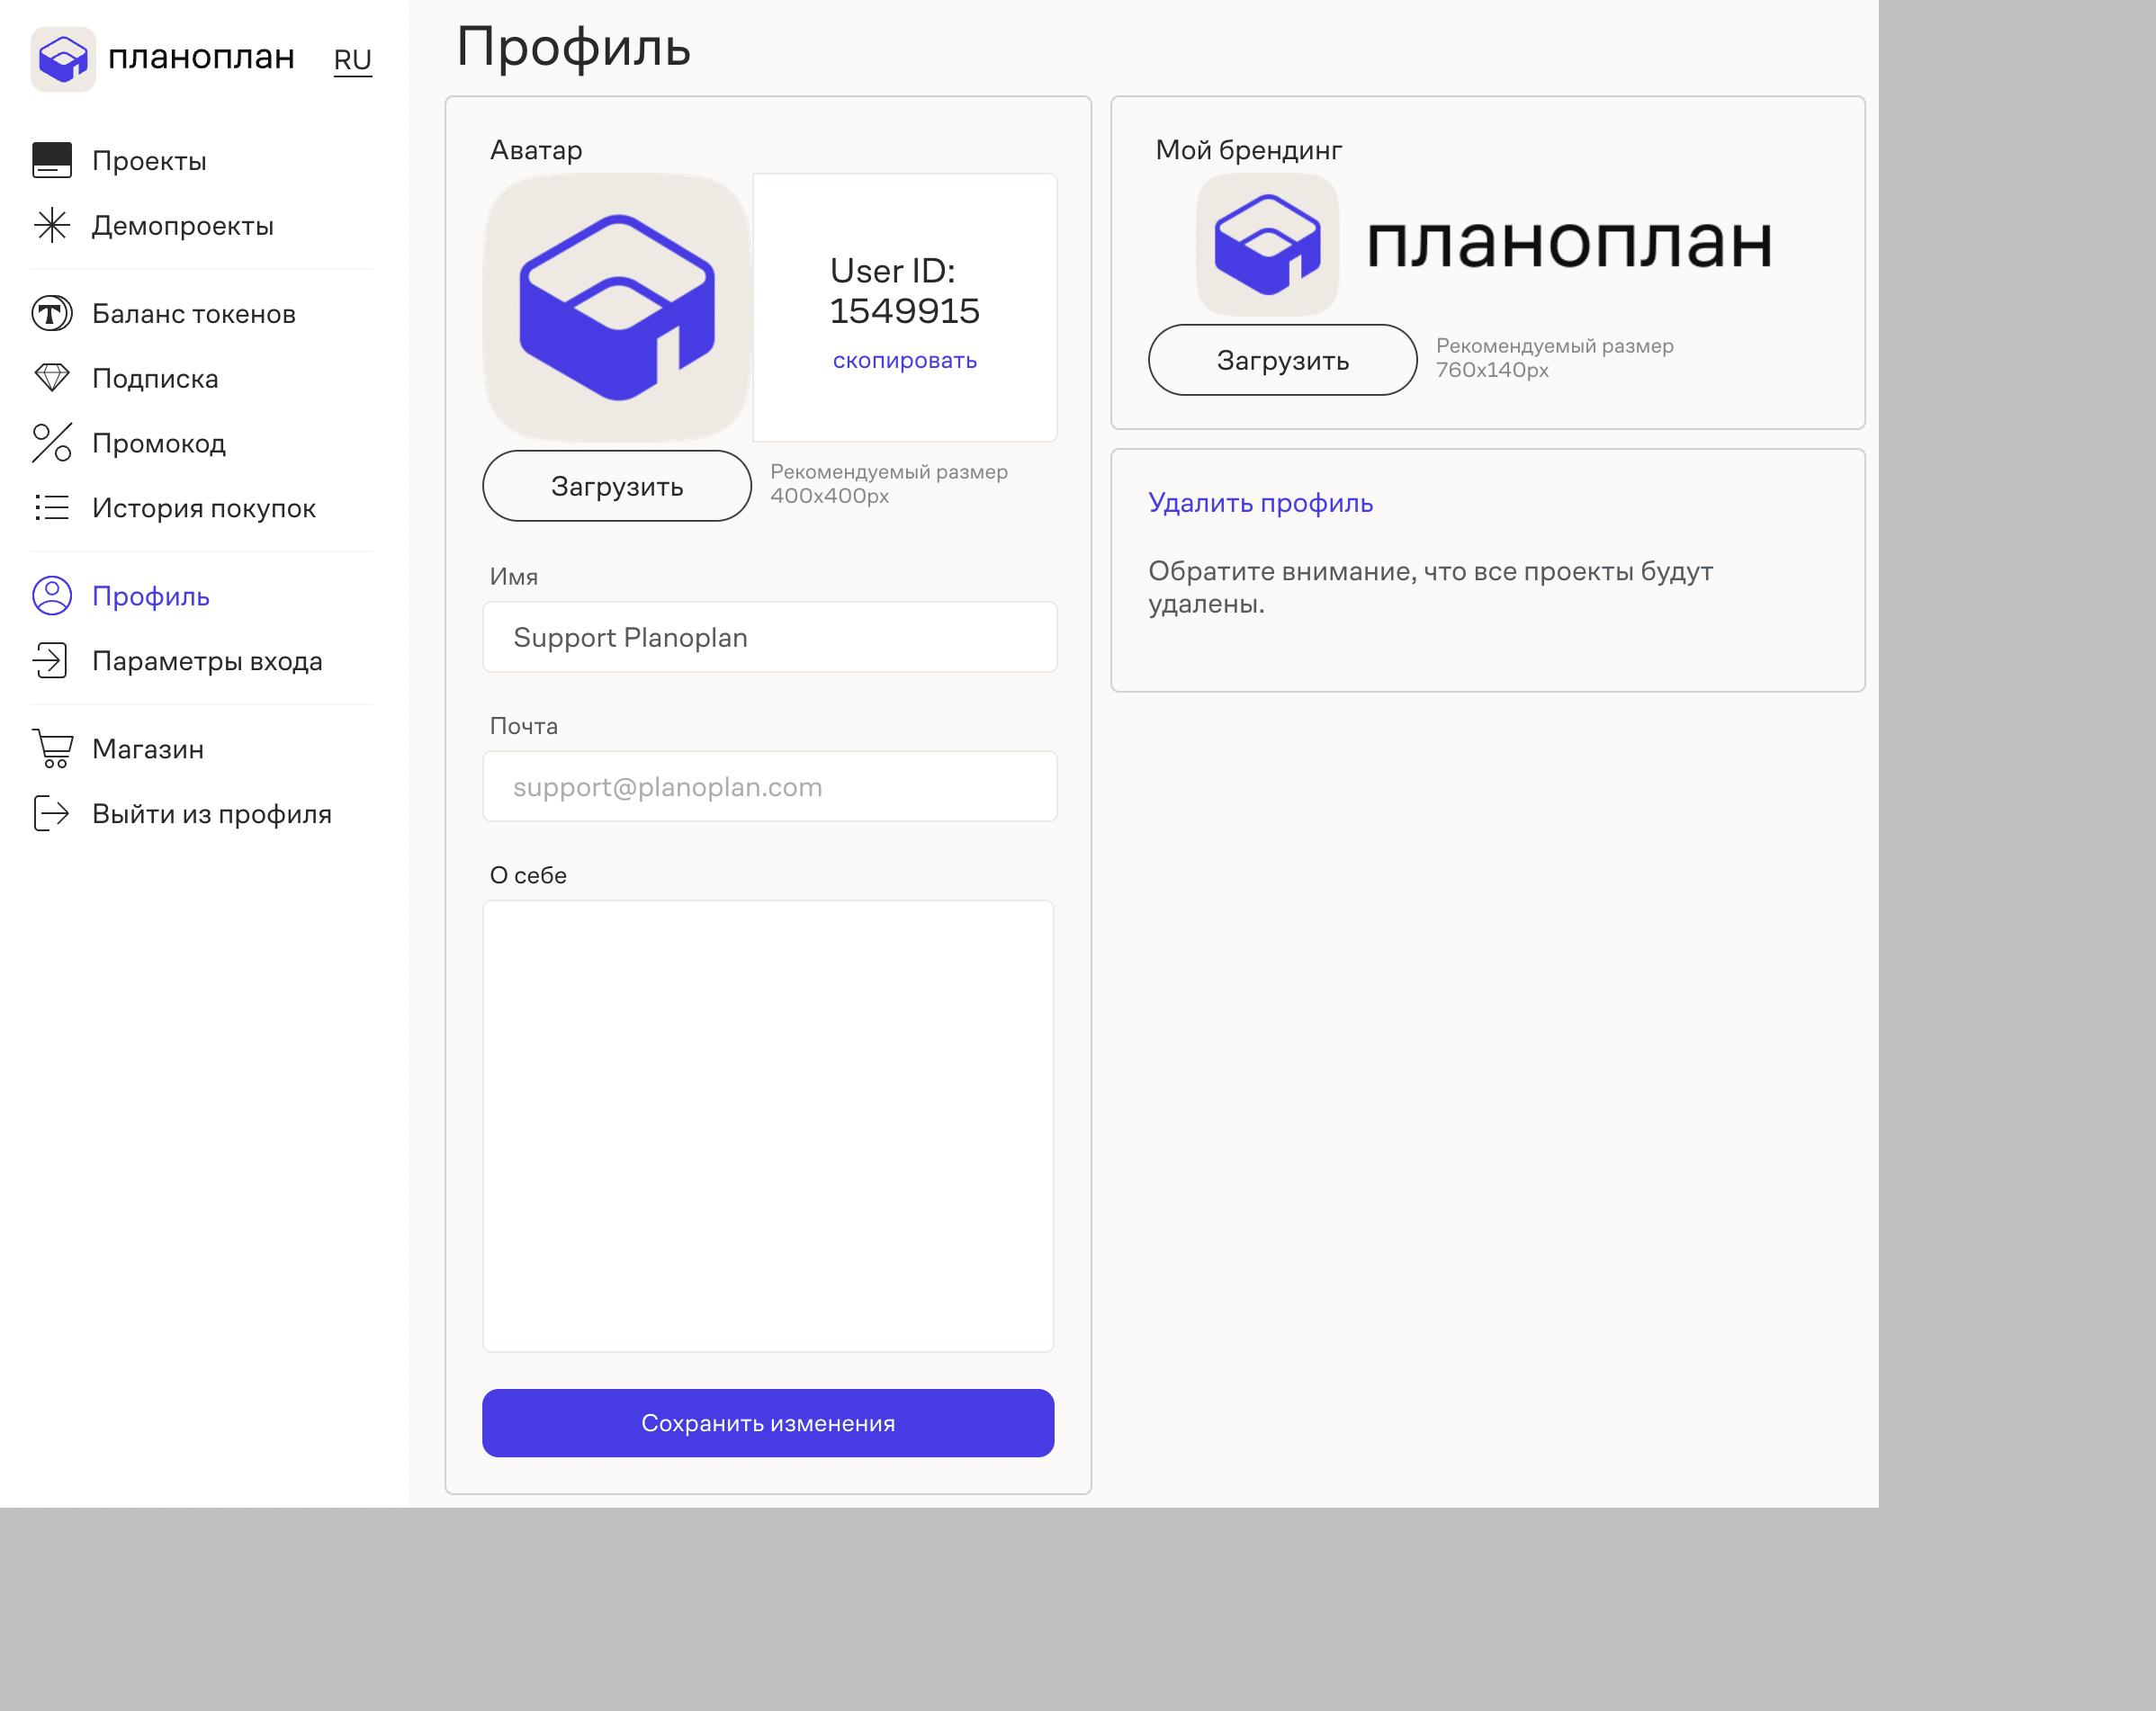Click the 'планоплан' text in sidebar header
Screen dimensions: 2156x1711
pos(201,57)
